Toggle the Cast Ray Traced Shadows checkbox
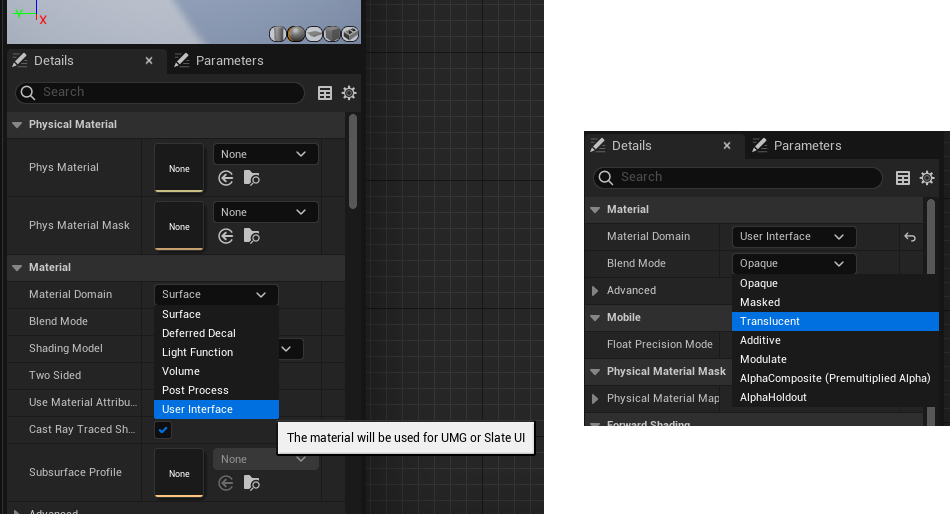 pos(163,430)
